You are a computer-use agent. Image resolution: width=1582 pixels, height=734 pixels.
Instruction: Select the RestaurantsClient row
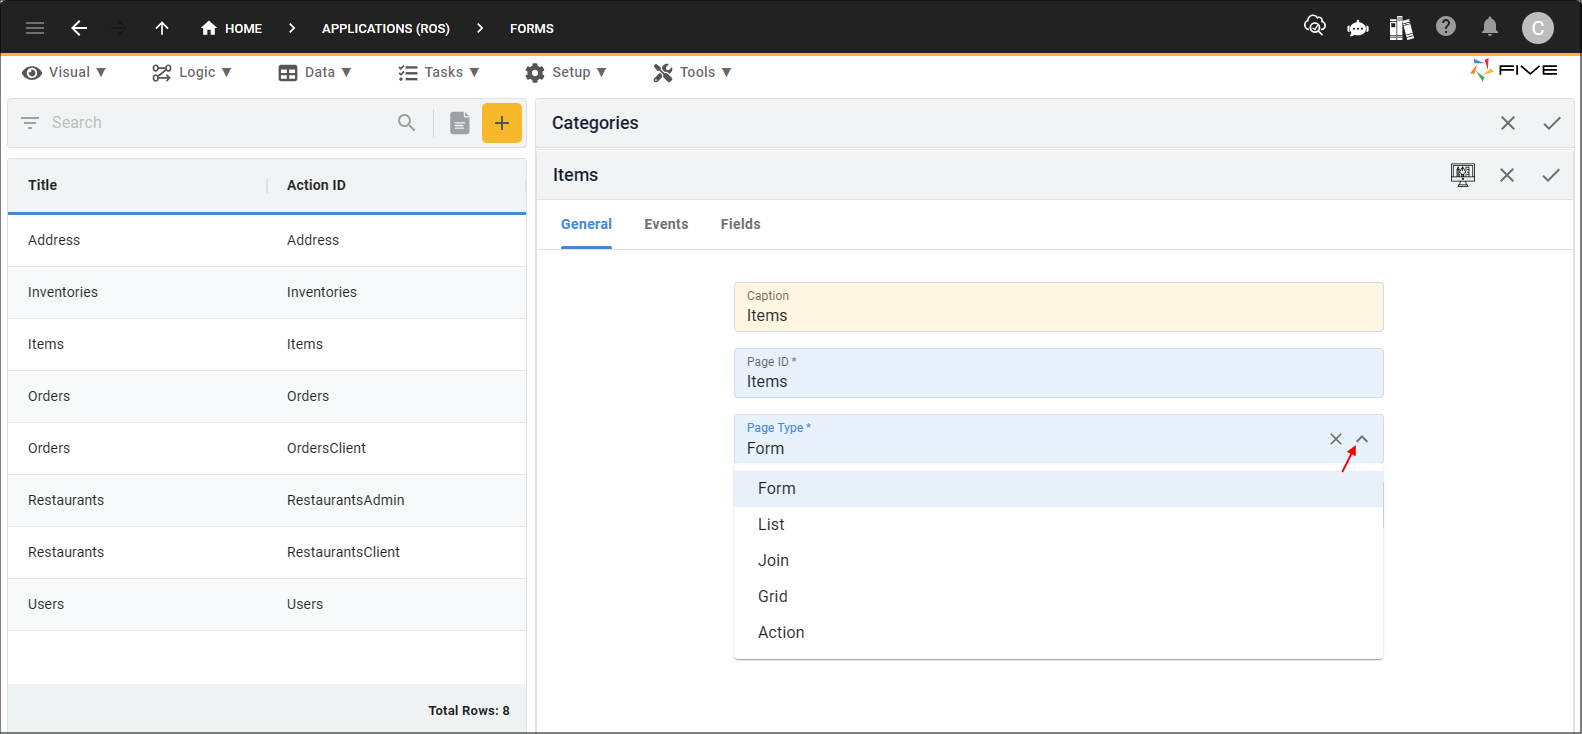267,552
